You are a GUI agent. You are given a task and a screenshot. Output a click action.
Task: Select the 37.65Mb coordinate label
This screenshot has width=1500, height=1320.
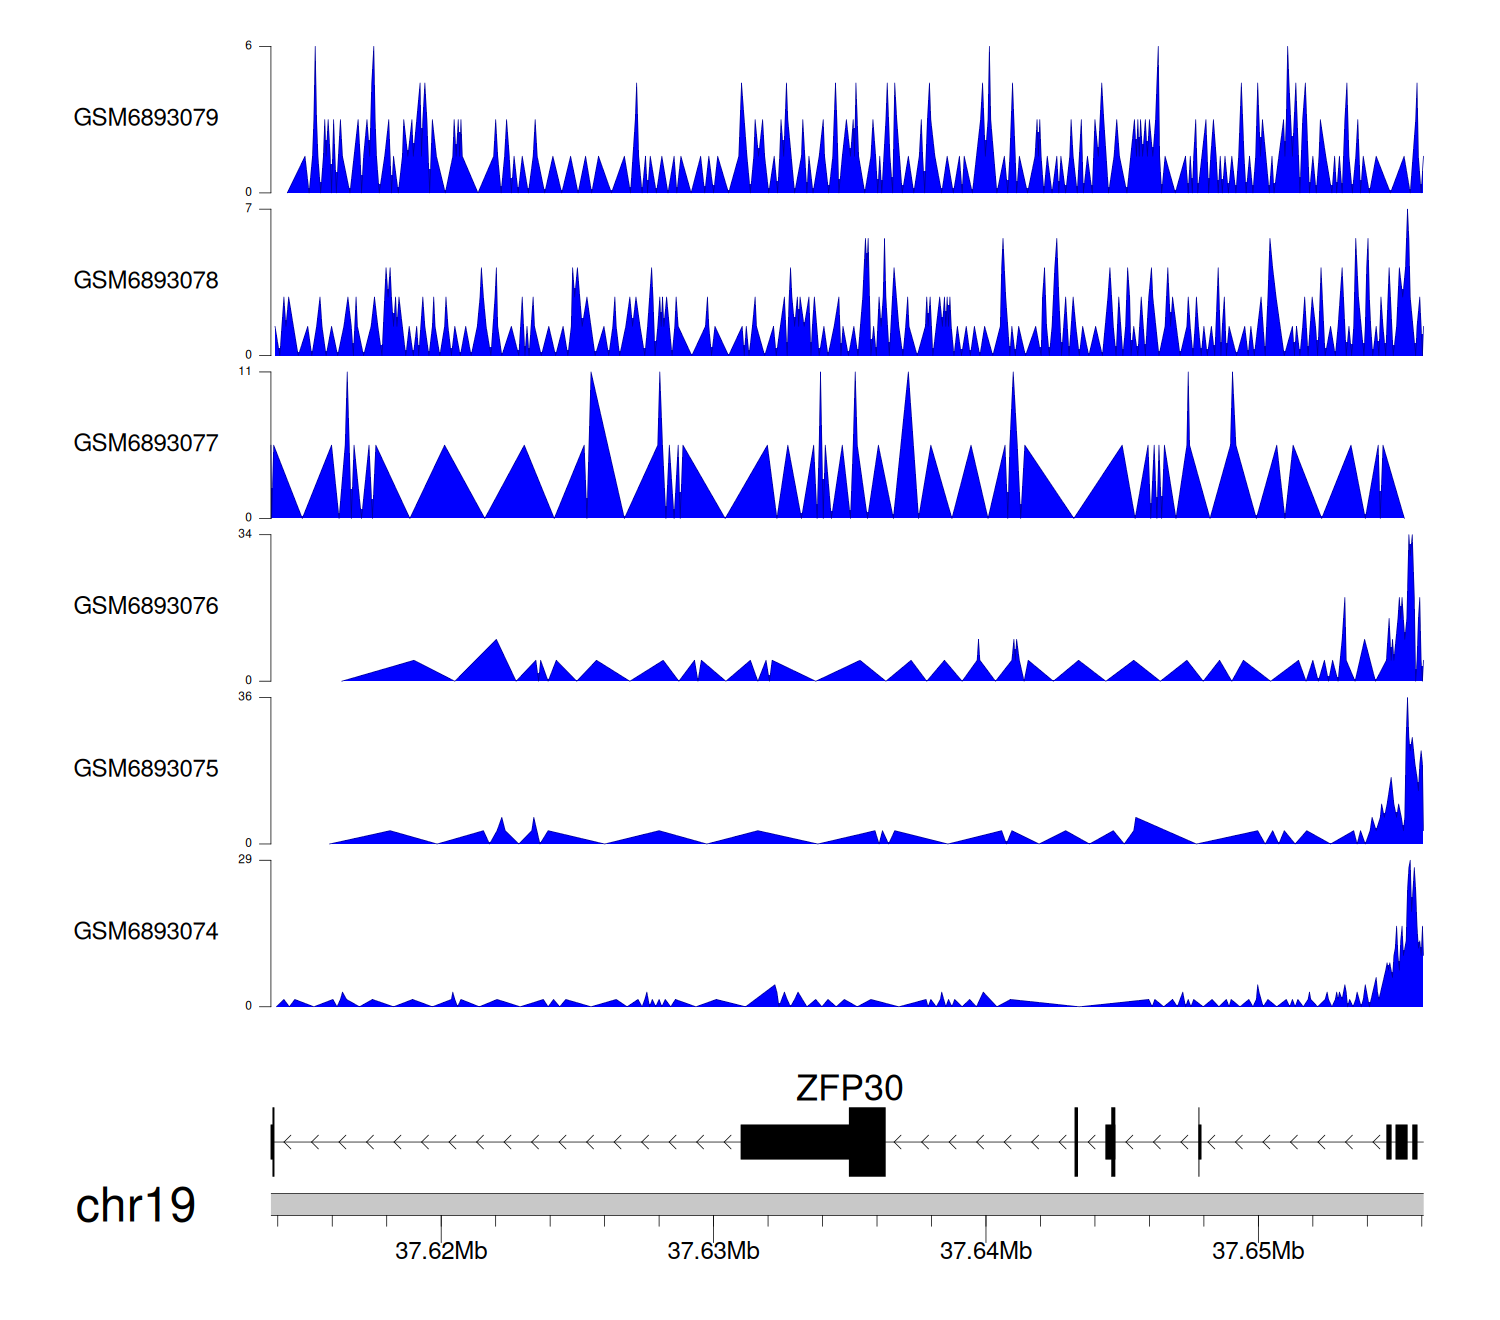pyautogui.click(x=1258, y=1252)
